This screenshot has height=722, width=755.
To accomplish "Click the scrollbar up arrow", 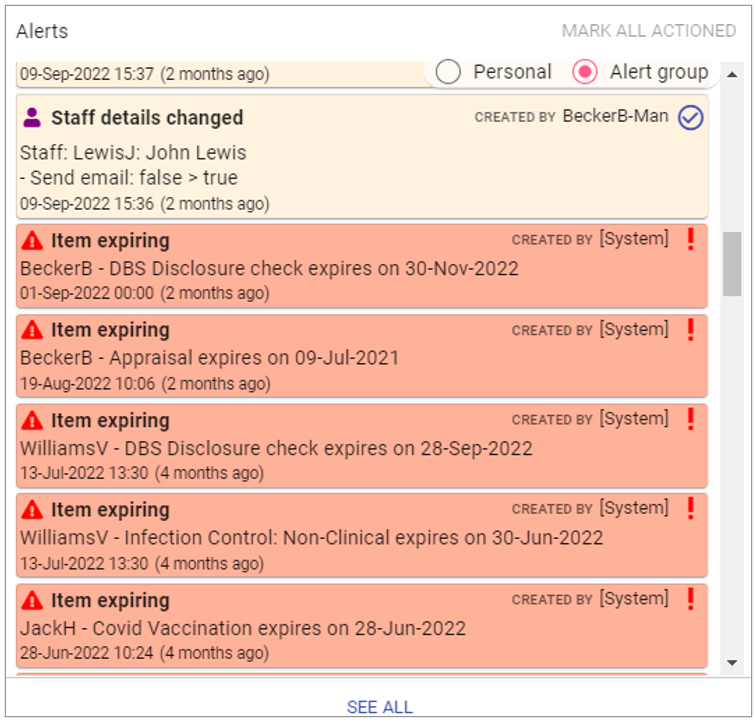I will pos(732,75).
